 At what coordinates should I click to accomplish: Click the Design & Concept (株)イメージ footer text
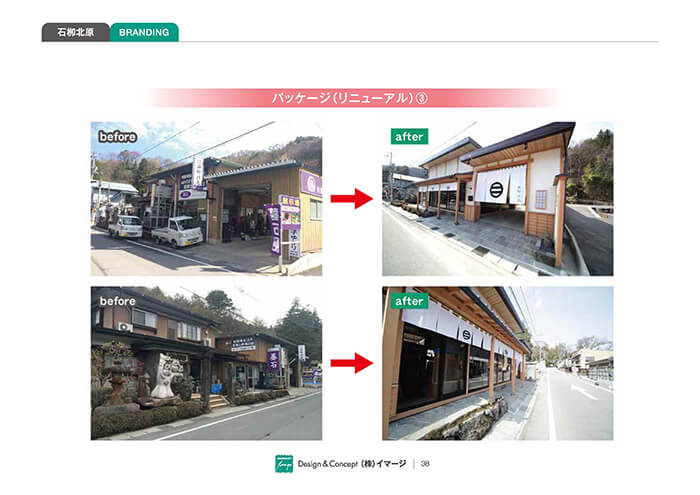[350, 463]
